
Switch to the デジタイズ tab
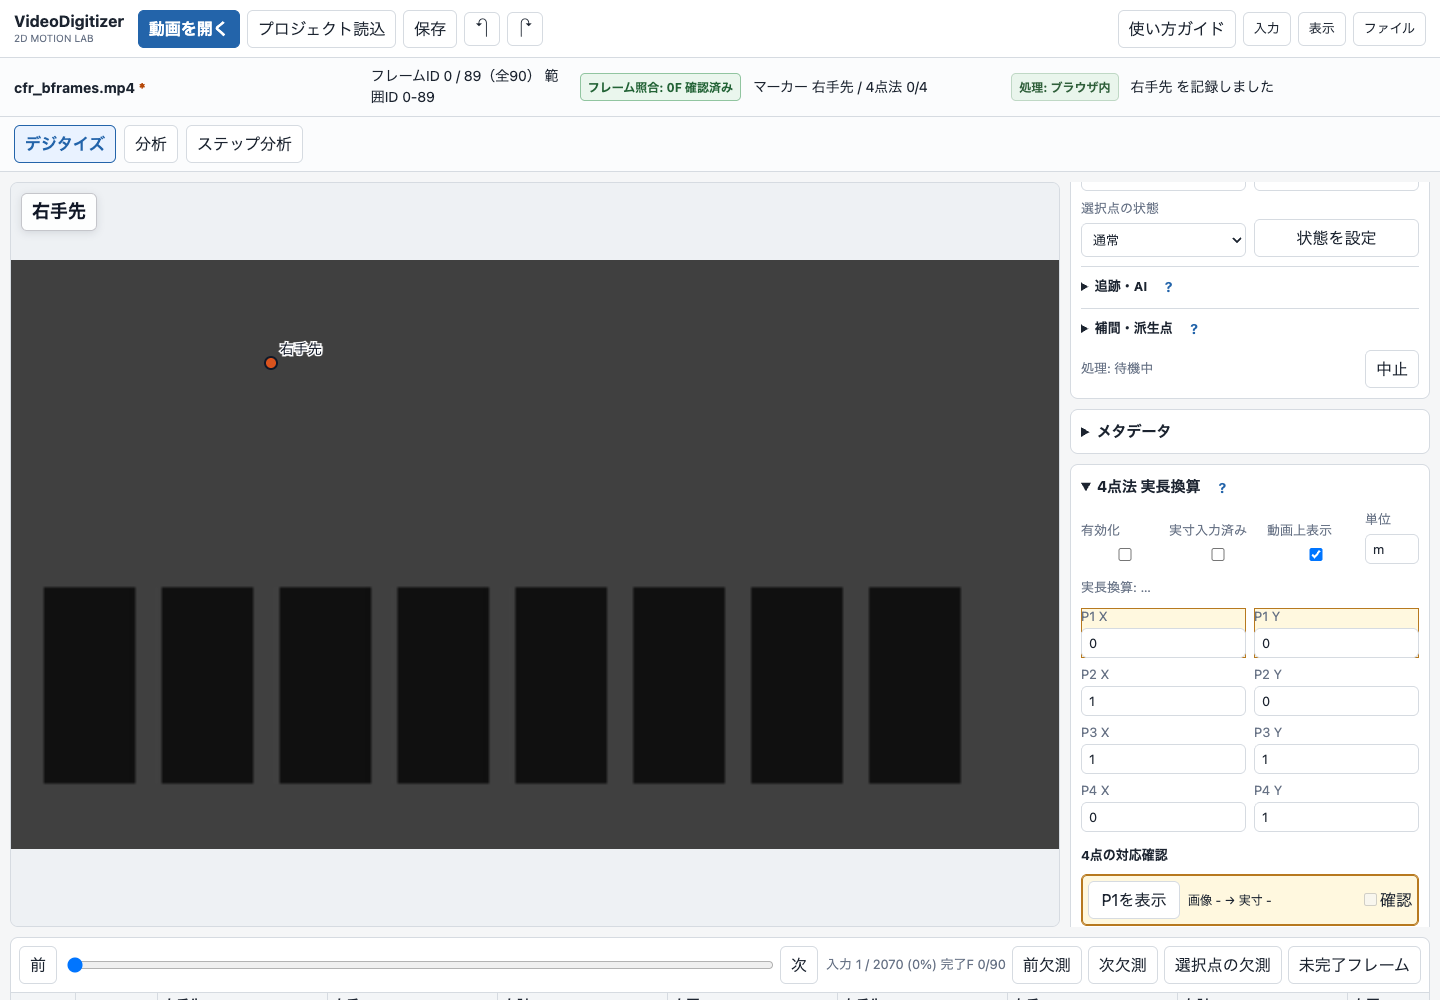65,144
